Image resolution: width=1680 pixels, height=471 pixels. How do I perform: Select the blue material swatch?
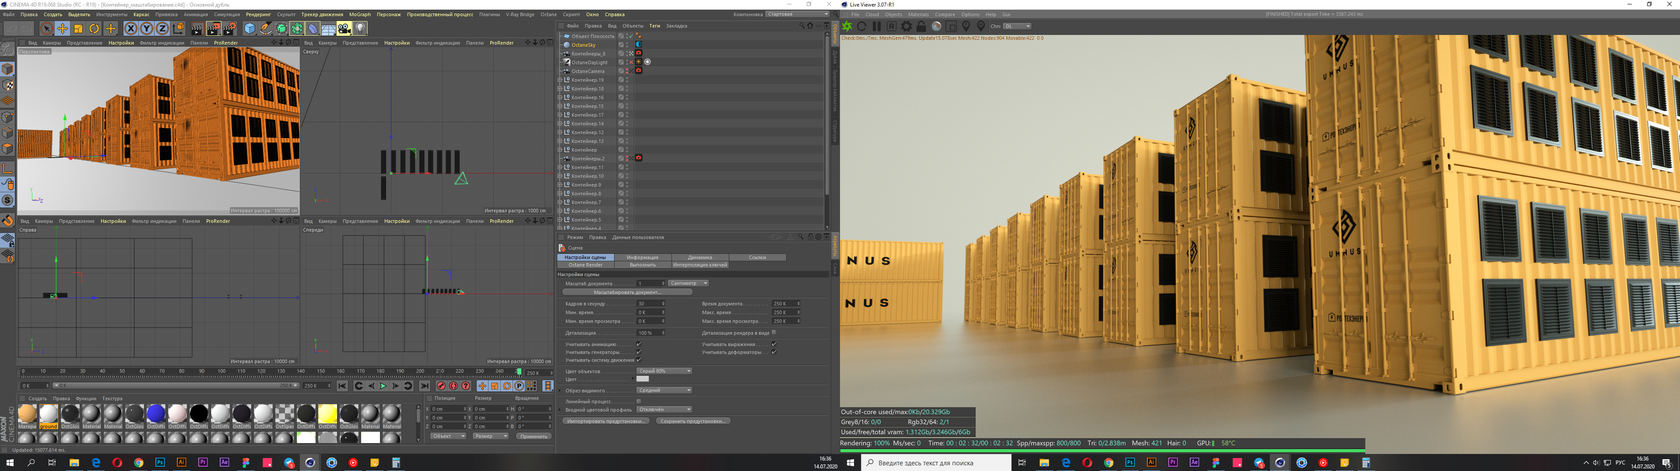pyautogui.click(x=155, y=413)
